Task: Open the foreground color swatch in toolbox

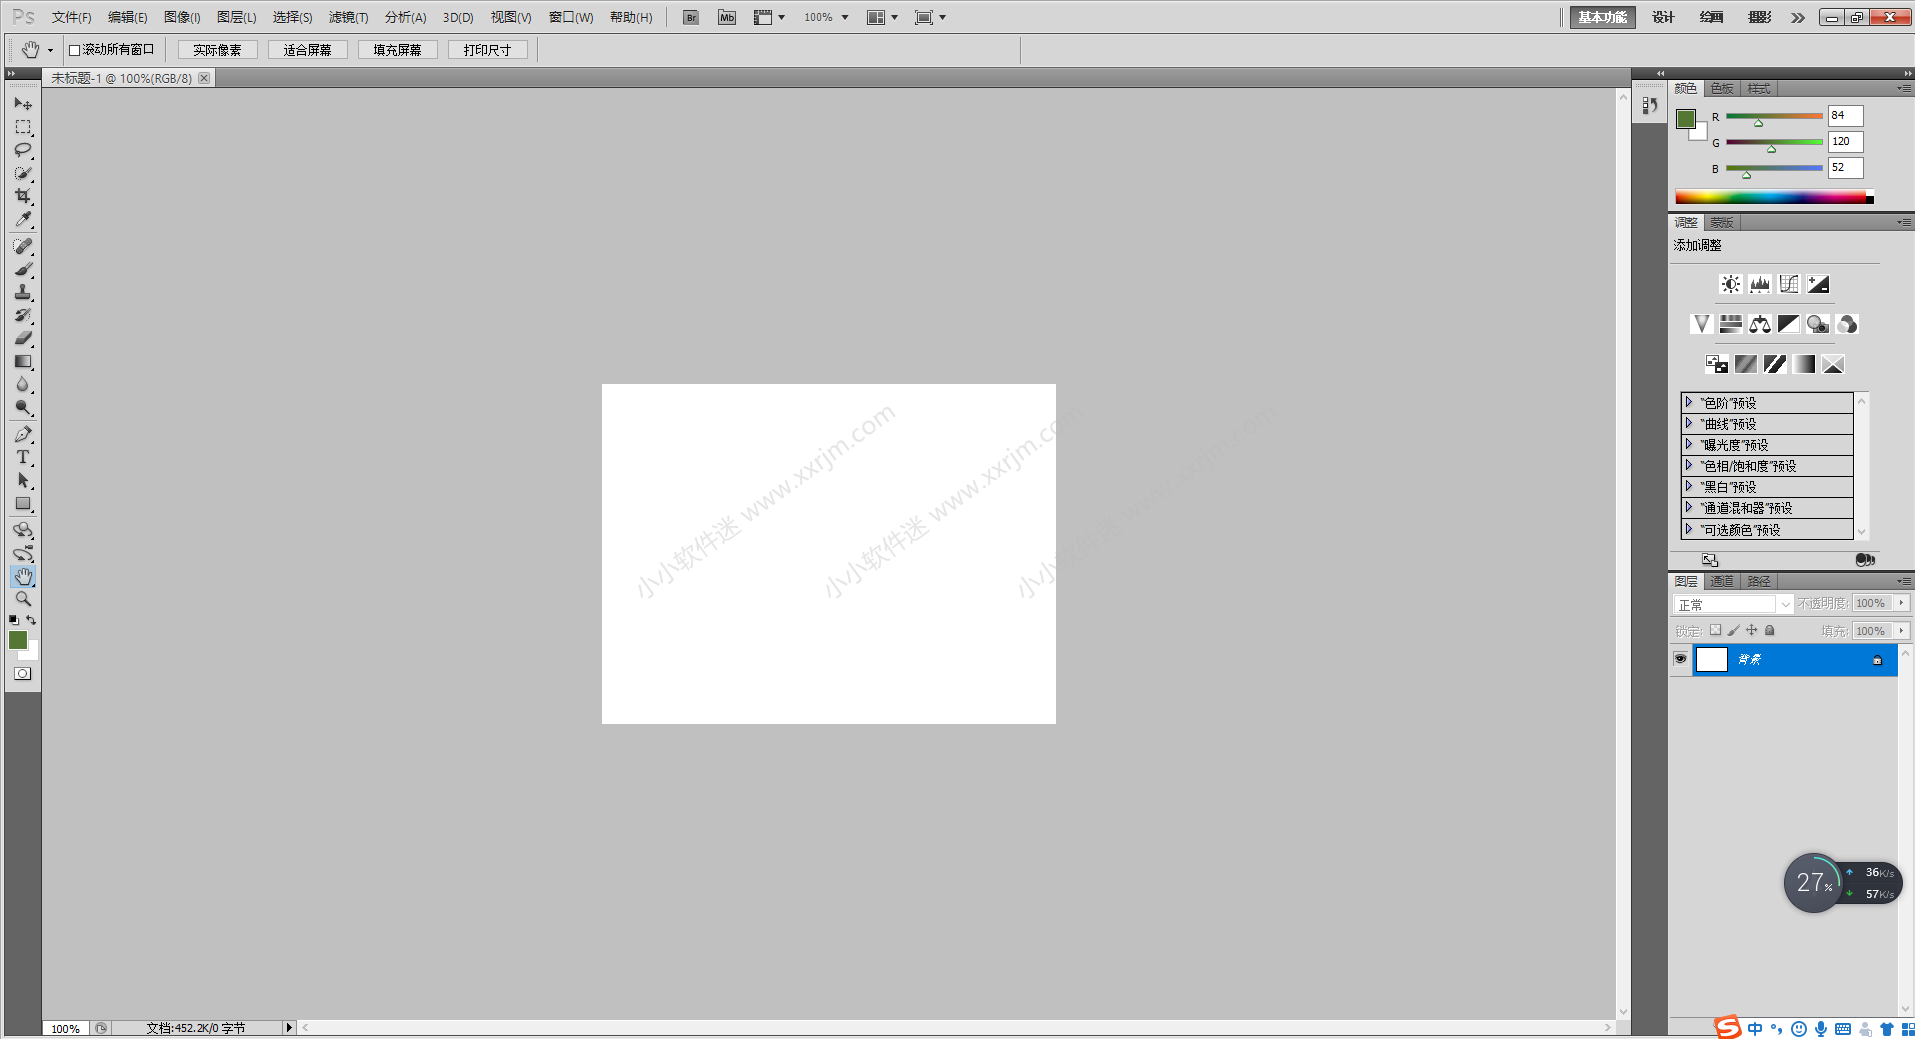Action: [18, 640]
